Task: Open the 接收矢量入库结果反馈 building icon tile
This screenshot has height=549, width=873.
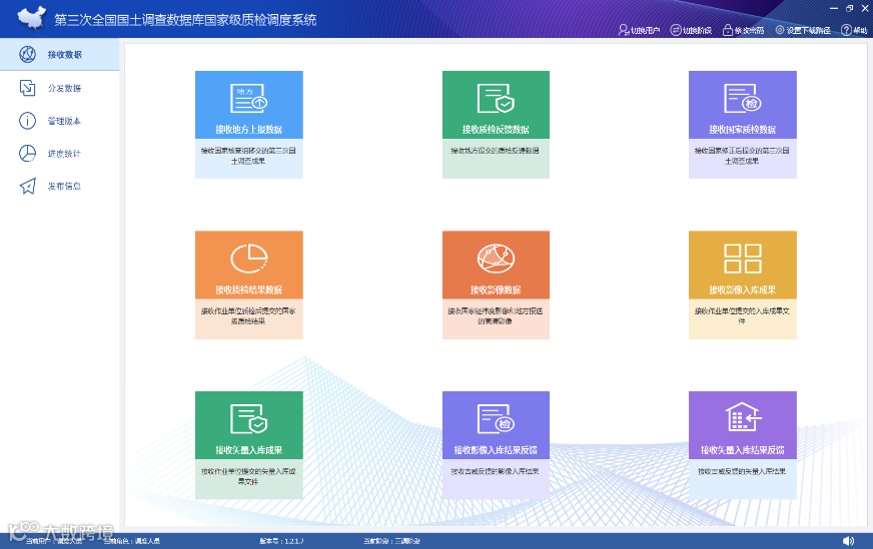Action: [x=743, y=417]
